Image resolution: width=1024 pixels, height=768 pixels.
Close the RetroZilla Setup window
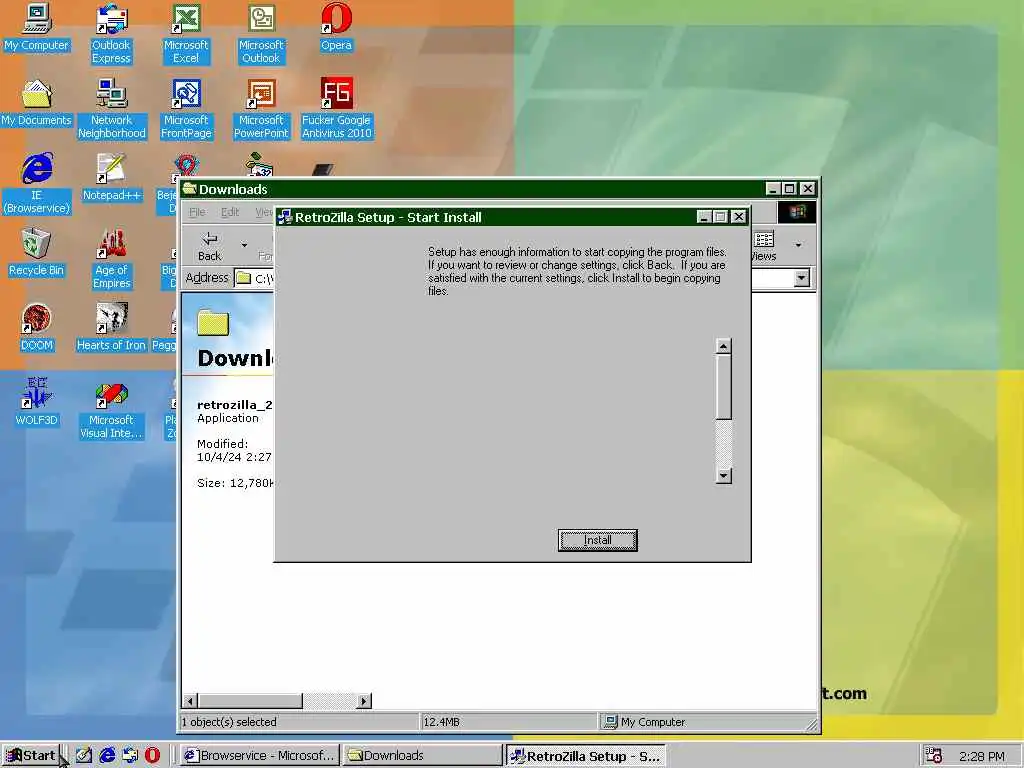(739, 217)
